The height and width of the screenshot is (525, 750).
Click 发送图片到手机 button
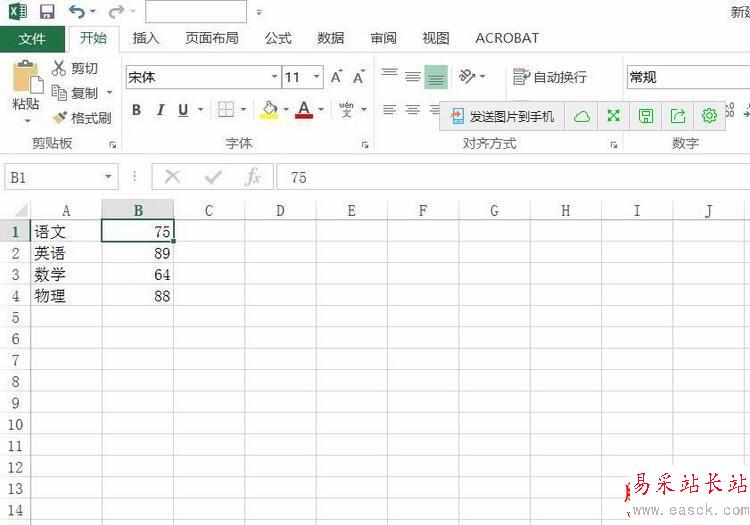(502, 116)
